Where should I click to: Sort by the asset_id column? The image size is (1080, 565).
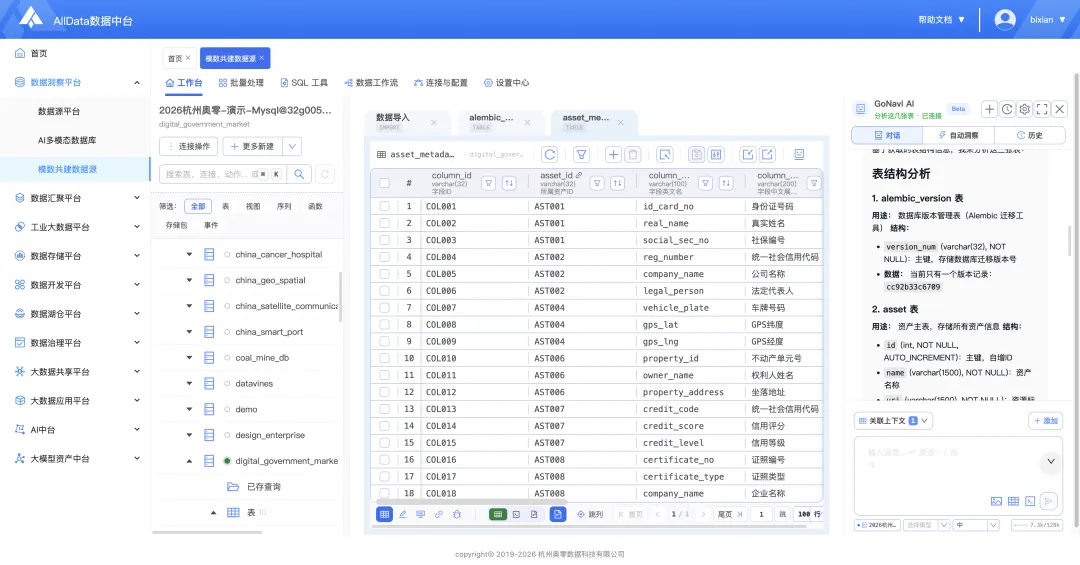coord(618,183)
